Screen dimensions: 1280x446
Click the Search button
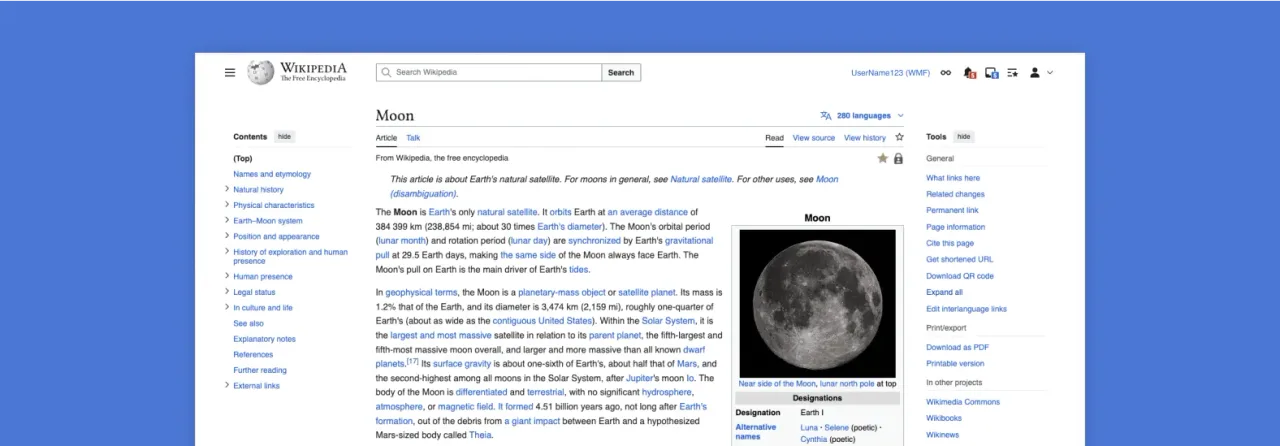[621, 72]
